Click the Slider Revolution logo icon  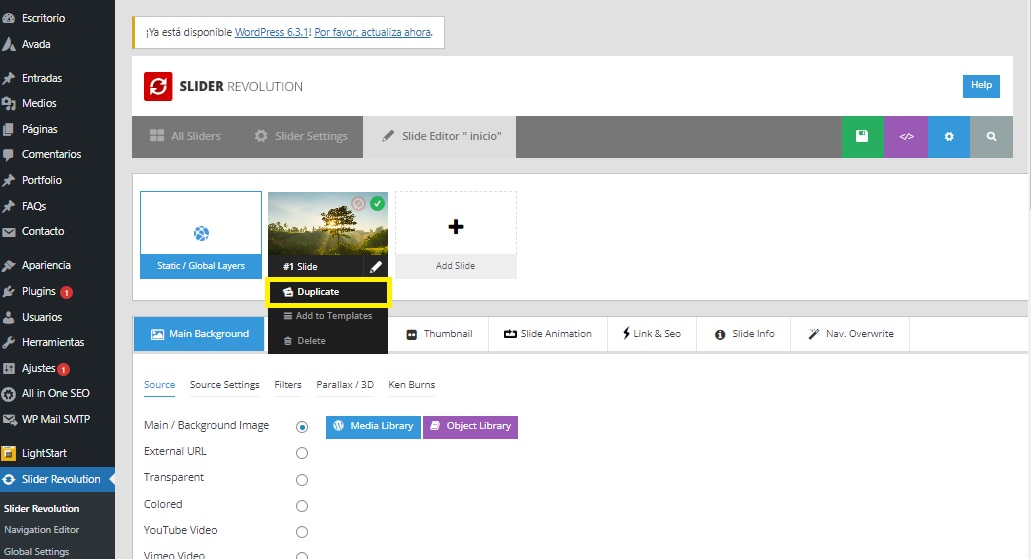click(158, 86)
